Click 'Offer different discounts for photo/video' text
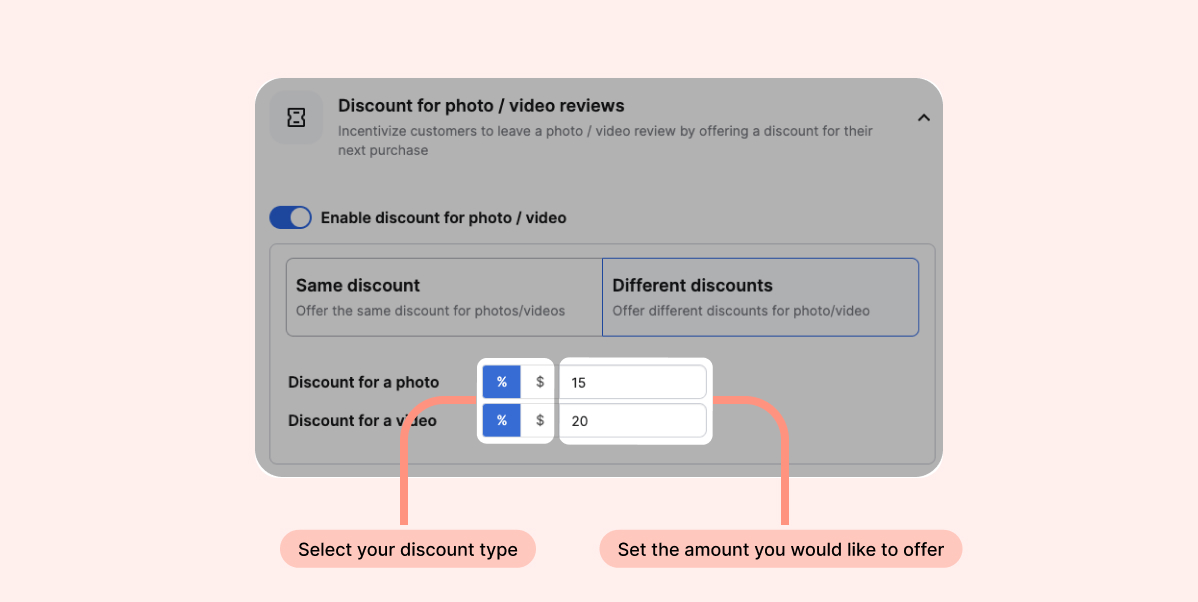1198x602 pixels. tap(741, 311)
